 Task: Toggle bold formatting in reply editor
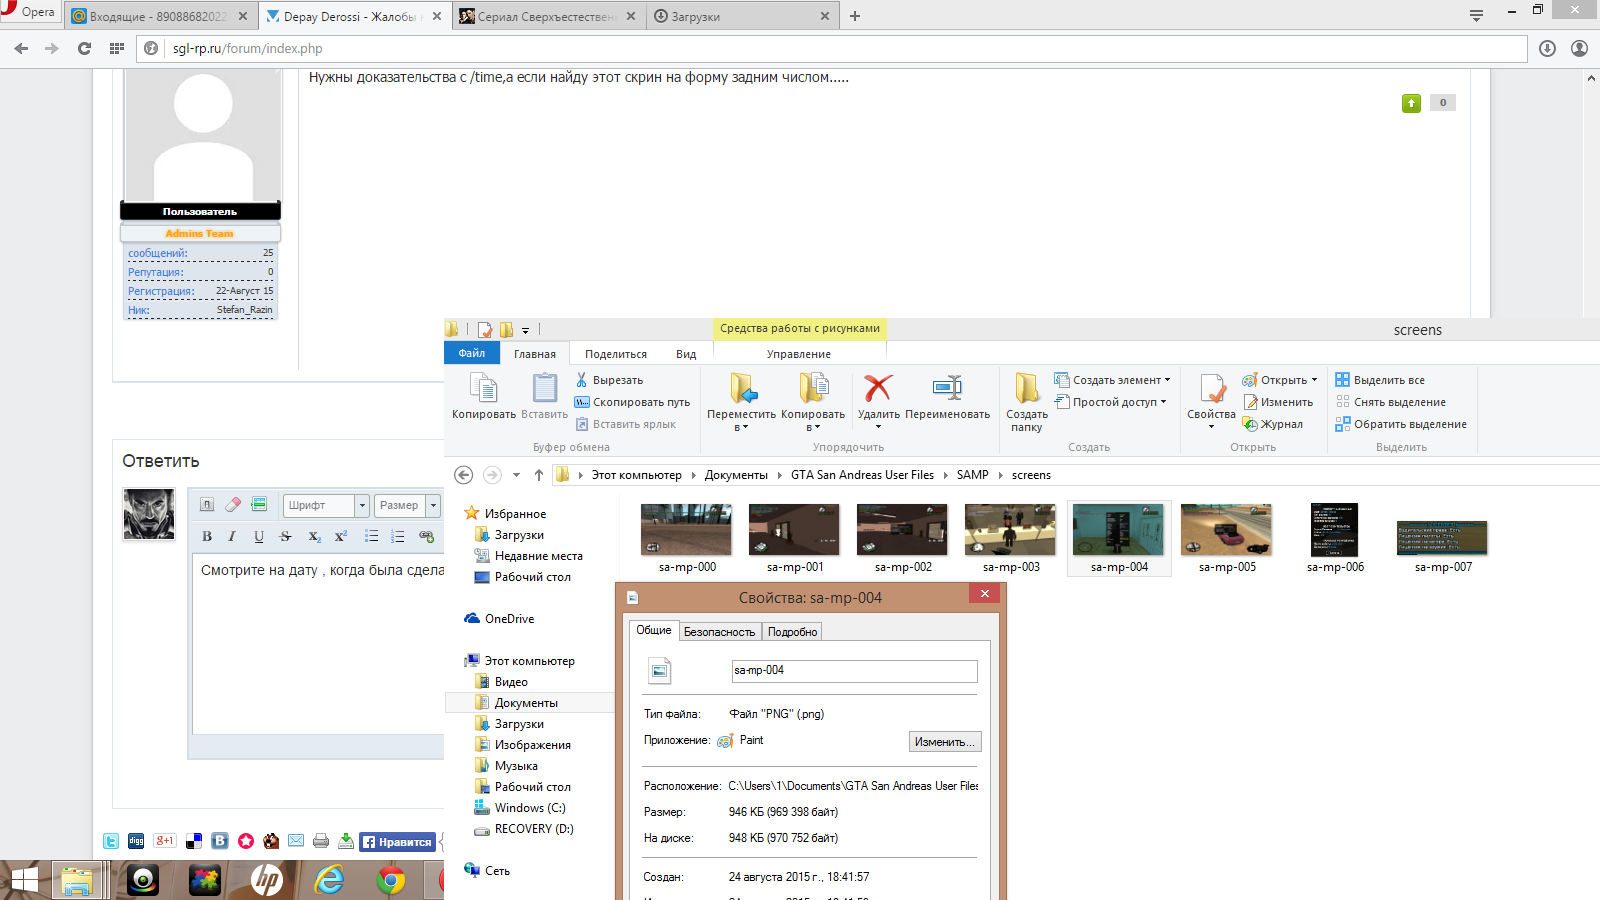pyautogui.click(x=207, y=537)
